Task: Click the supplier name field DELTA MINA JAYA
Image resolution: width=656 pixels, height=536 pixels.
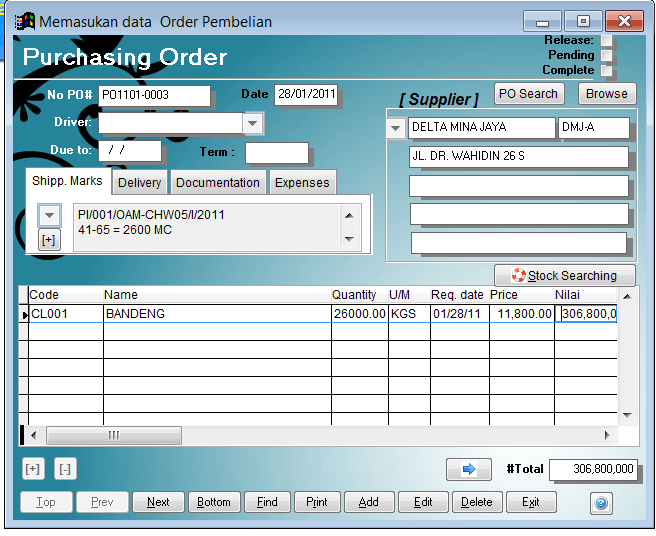Action: tap(482, 128)
